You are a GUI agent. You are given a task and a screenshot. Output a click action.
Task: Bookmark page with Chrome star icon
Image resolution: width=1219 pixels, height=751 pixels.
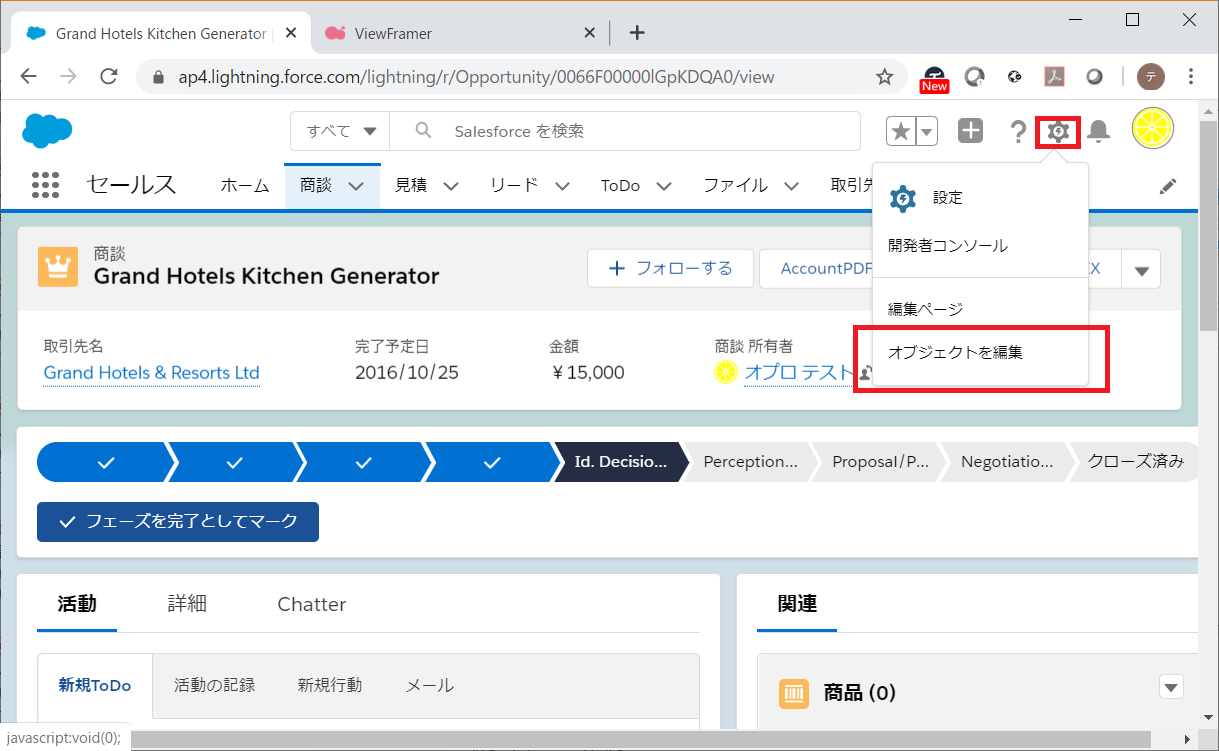(884, 77)
